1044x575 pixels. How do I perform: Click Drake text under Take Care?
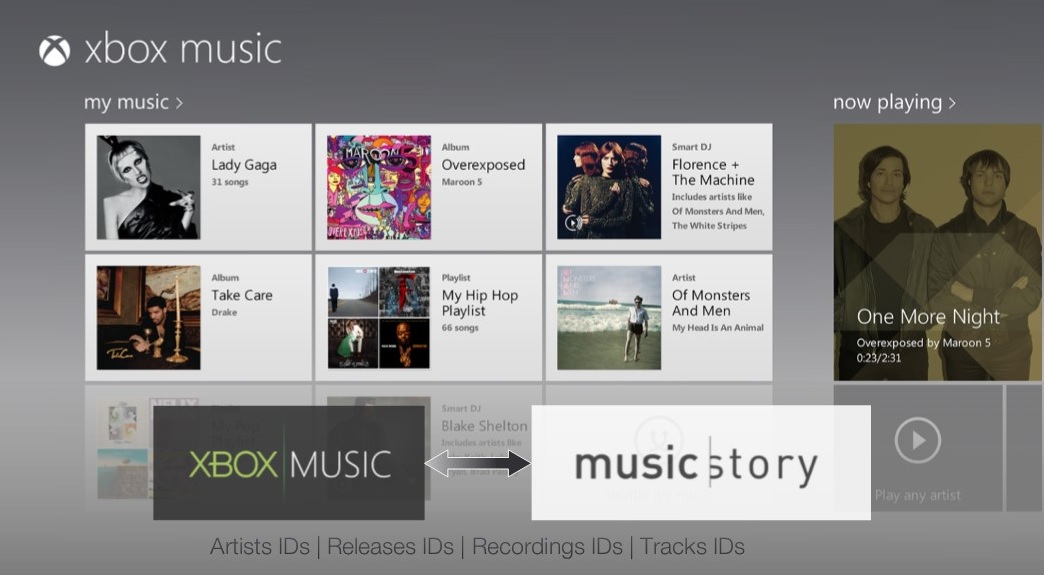pos(224,313)
